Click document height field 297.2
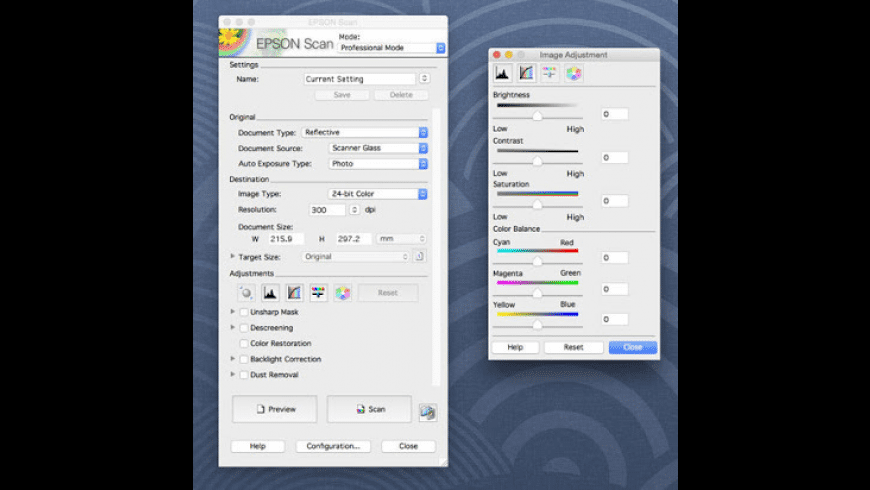870x490 pixels. [x=353, y=239]
